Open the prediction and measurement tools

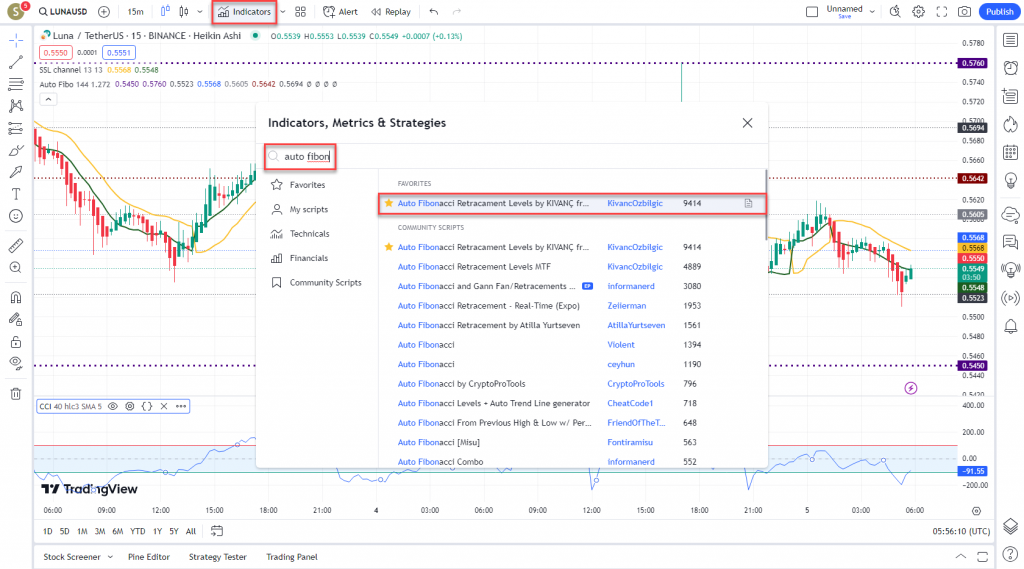(16, 128)
